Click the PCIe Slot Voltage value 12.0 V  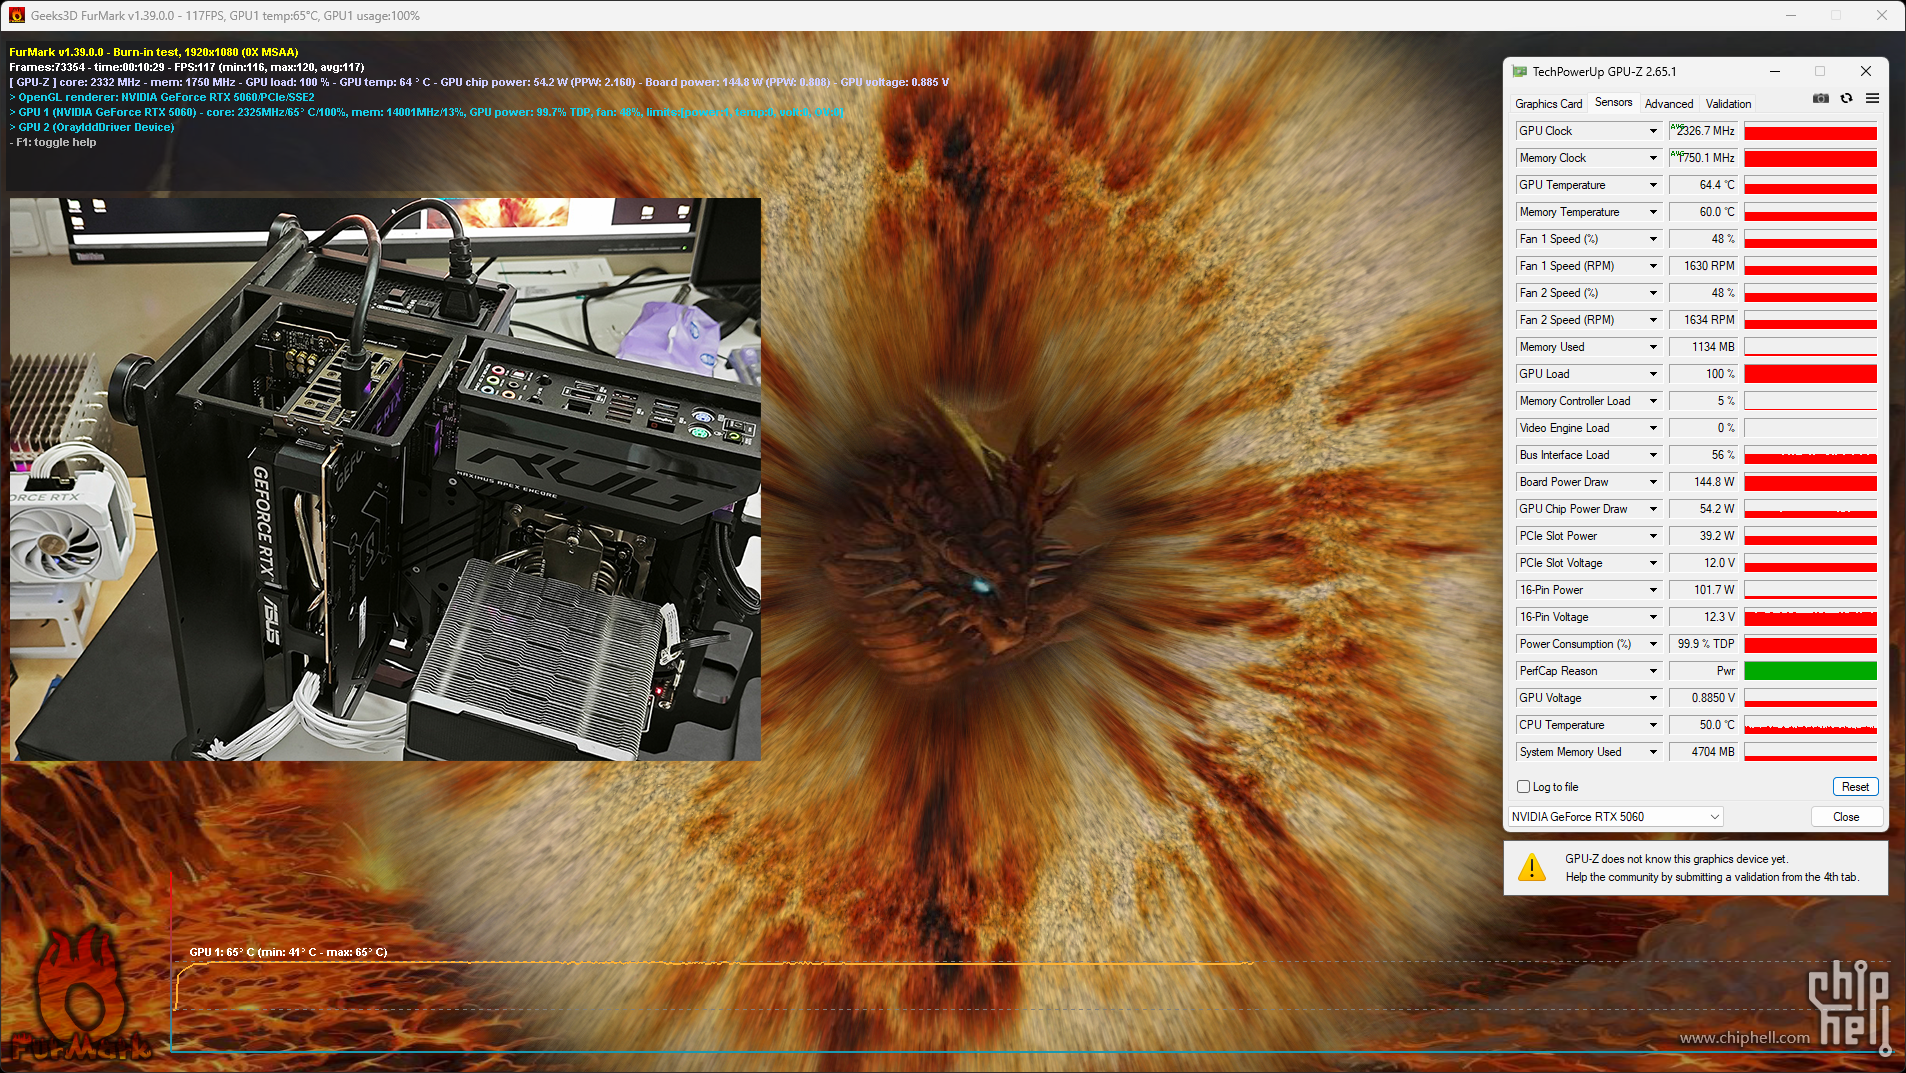point(1704,563)
